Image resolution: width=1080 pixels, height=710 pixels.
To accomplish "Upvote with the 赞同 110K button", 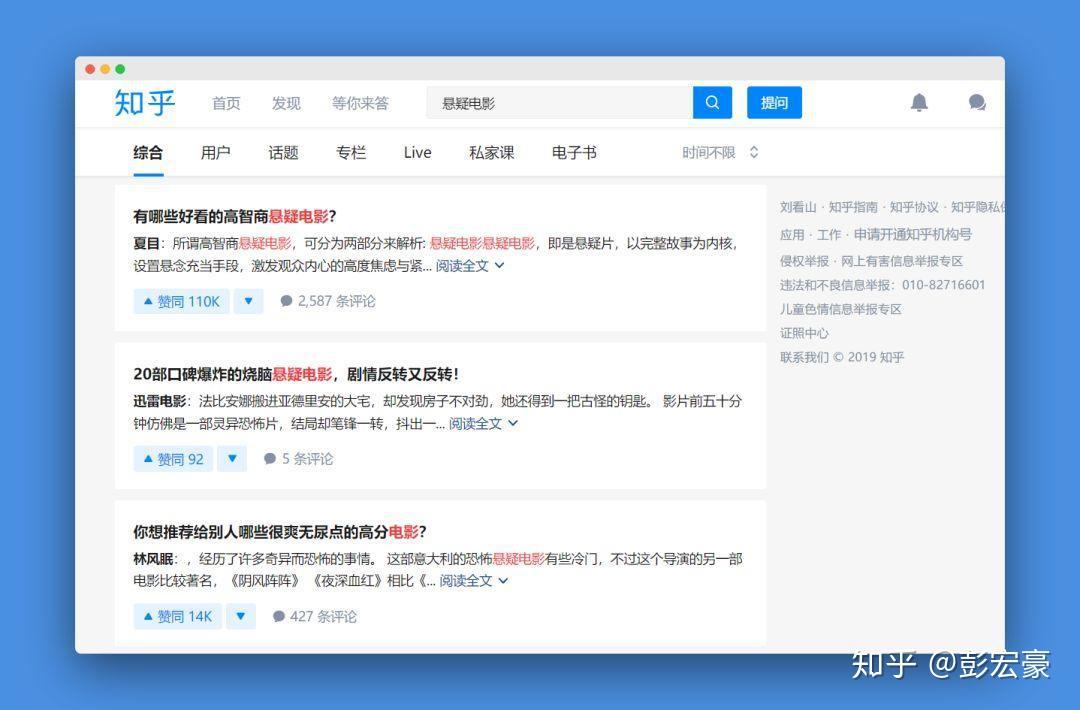I will pyautogui.click(x=181, y=301).
